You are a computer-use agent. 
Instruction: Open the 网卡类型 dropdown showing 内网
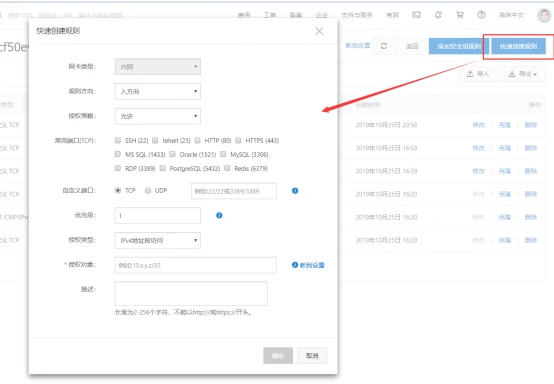click(x=158, y=67)
